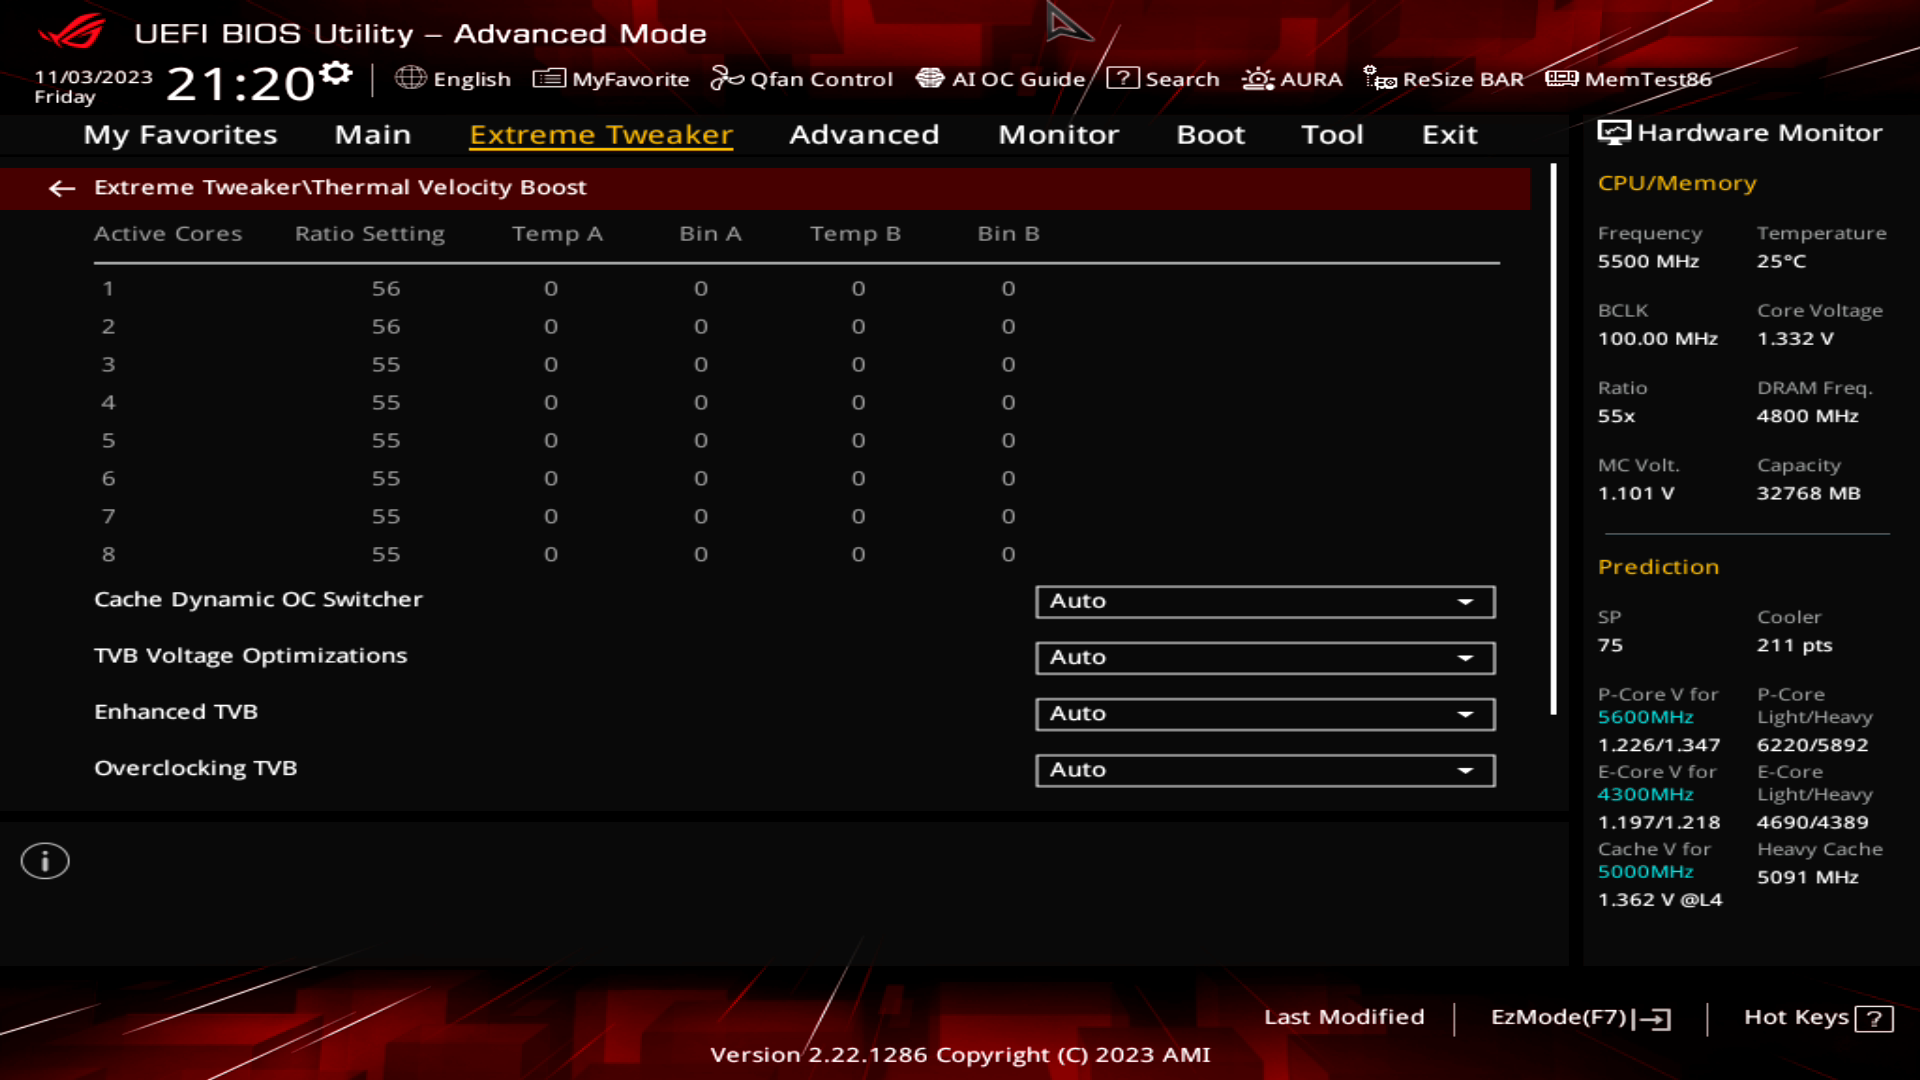Screen dimensions: 1920x1080
Task: Click the info button at bottom left
Action: point(44,861)
